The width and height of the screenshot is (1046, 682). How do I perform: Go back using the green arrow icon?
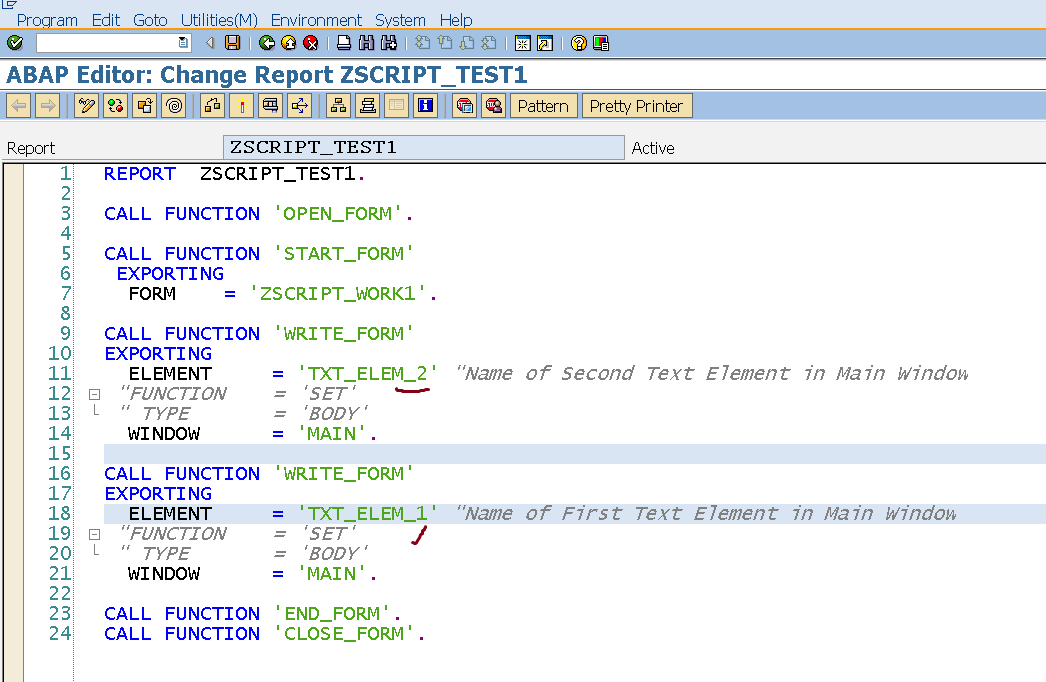click(x=267, y=43)
